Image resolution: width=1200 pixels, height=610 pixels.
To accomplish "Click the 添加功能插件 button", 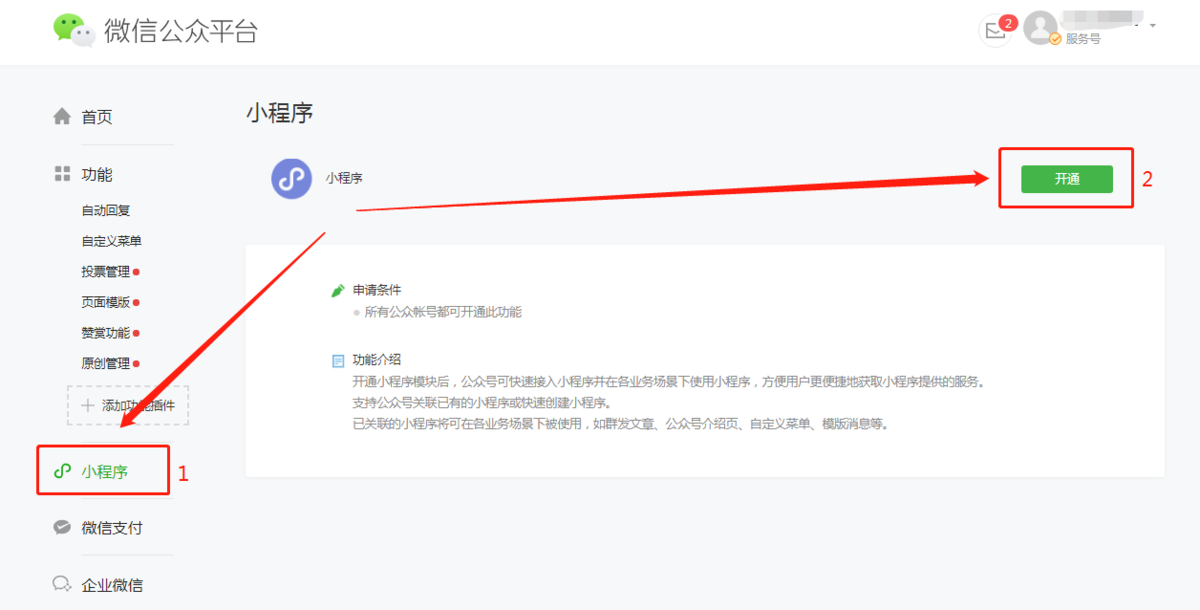I will (x=128, y=406).
